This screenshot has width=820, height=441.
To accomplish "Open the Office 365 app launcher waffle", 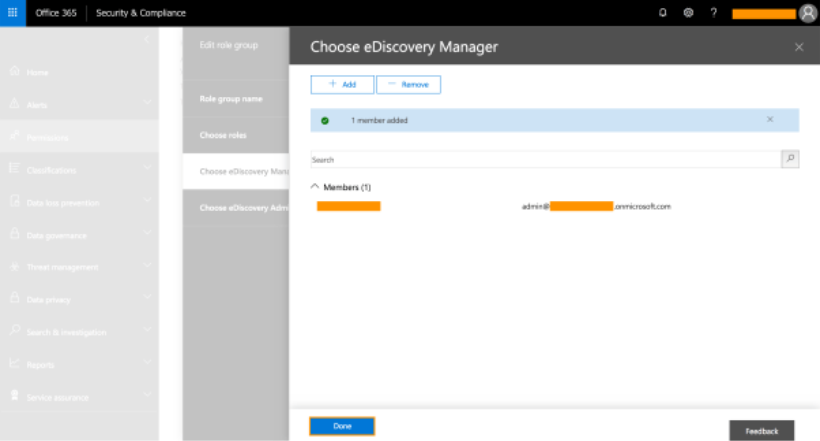I will [13, 13].
